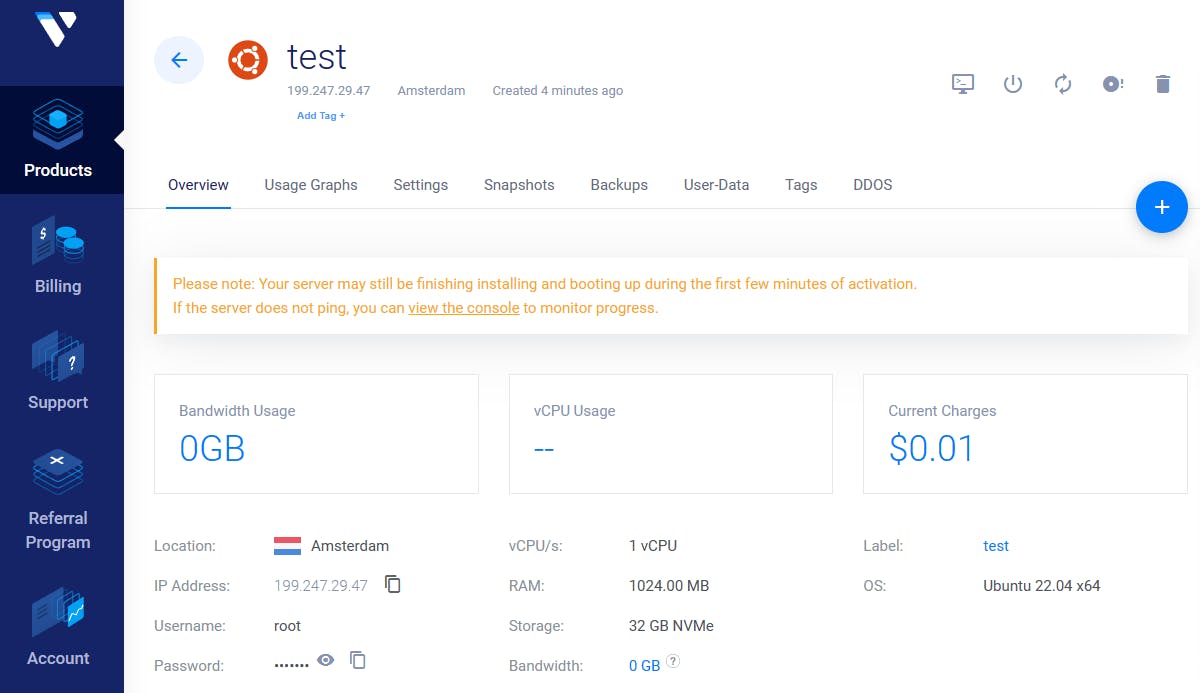Open Referral Program in sidebar
The height and width of the screenshot is (693, 1200).
click(58, 501)
